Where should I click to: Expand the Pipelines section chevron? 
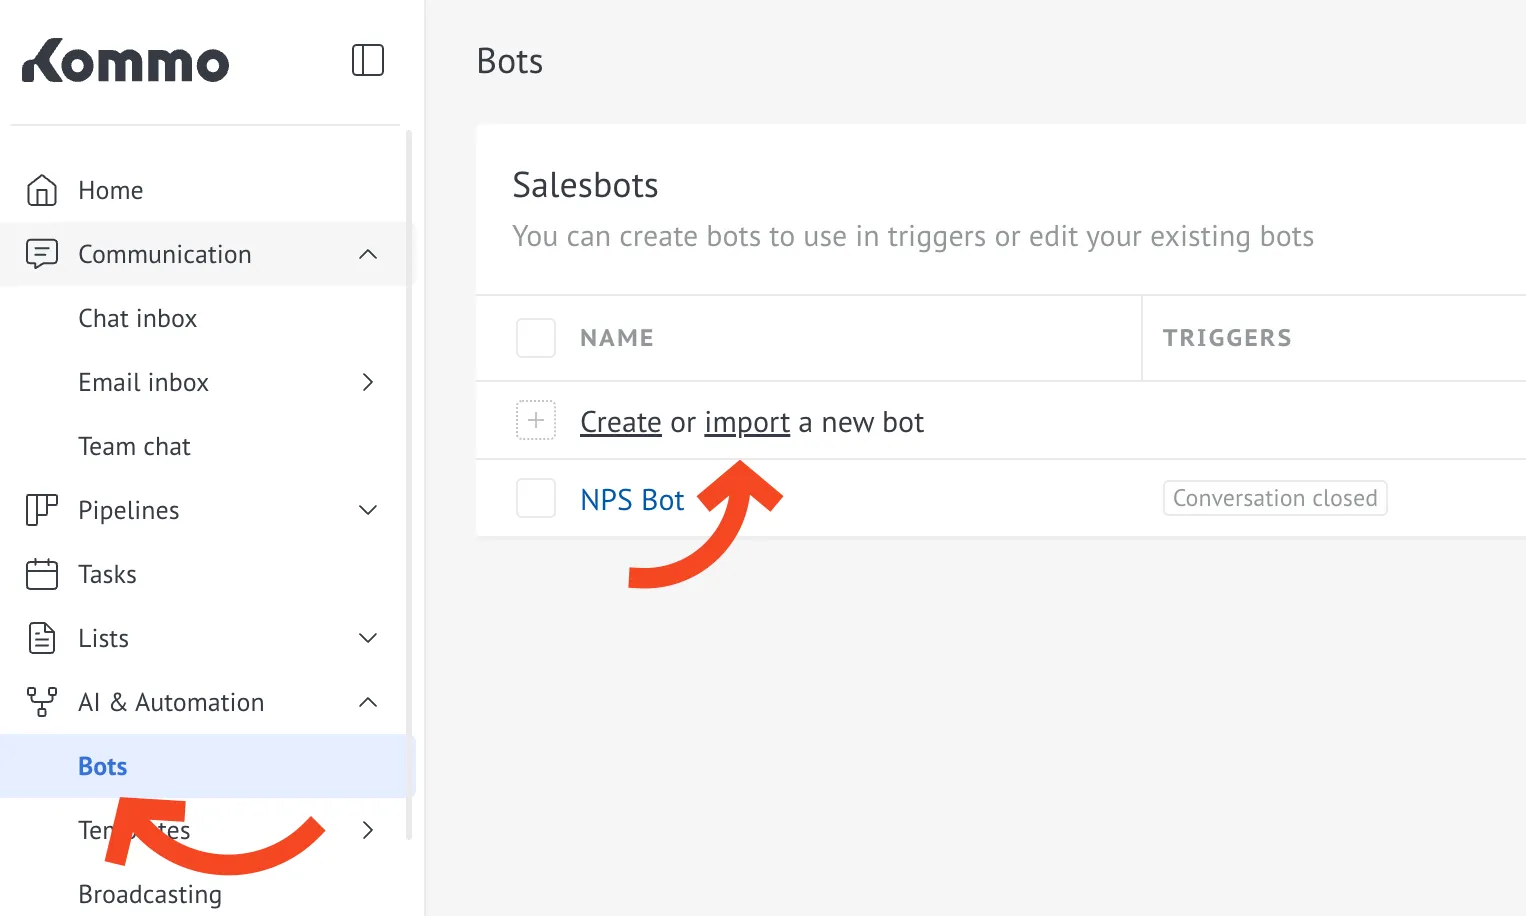click(368, 510)
